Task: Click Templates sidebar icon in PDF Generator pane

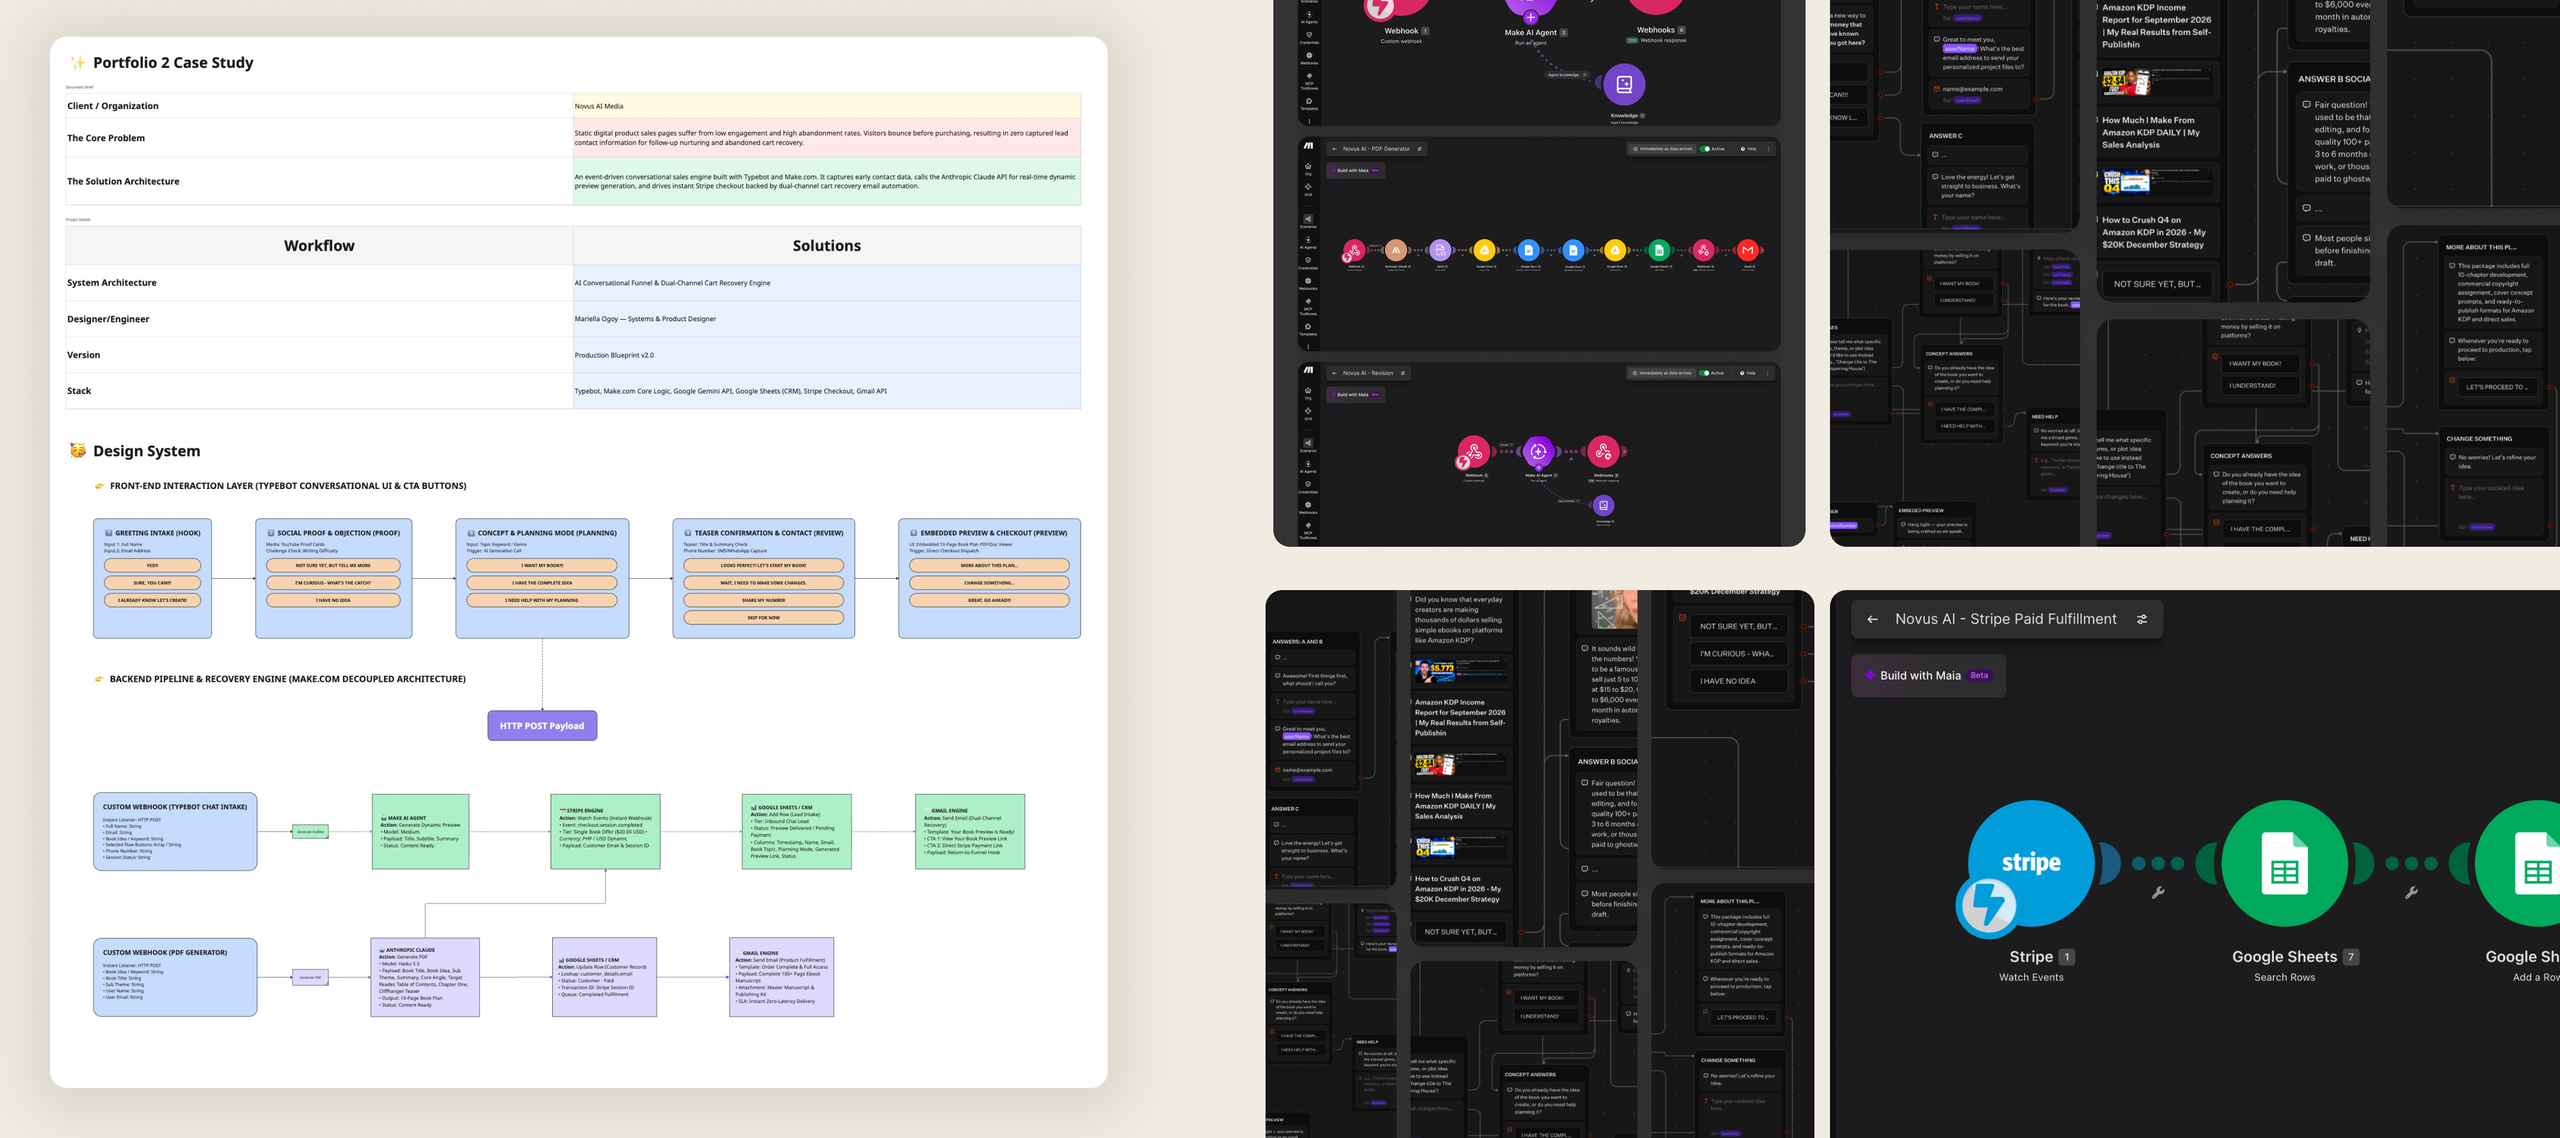Action: tap(1308, 328)
